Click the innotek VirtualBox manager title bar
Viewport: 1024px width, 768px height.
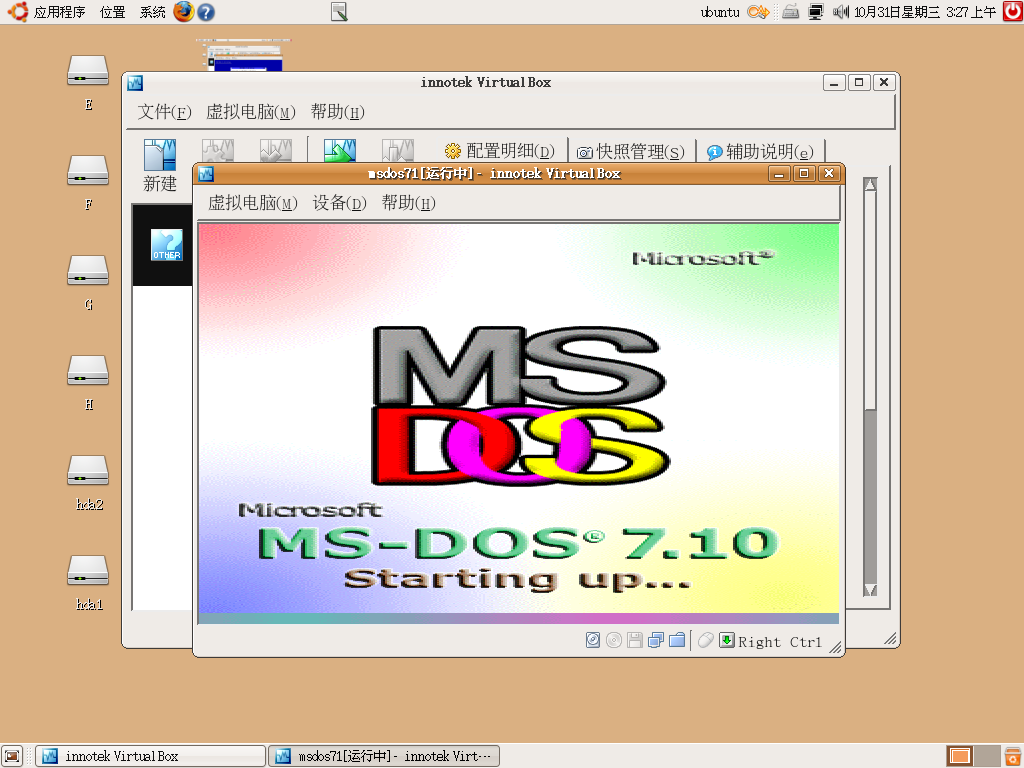coord(485,82)
